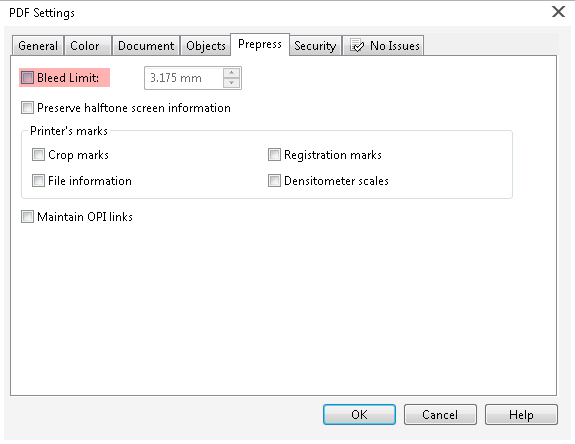Increase bleed limit with up arrow
Viewport: 575px width, 444px height.
(231, 73)
